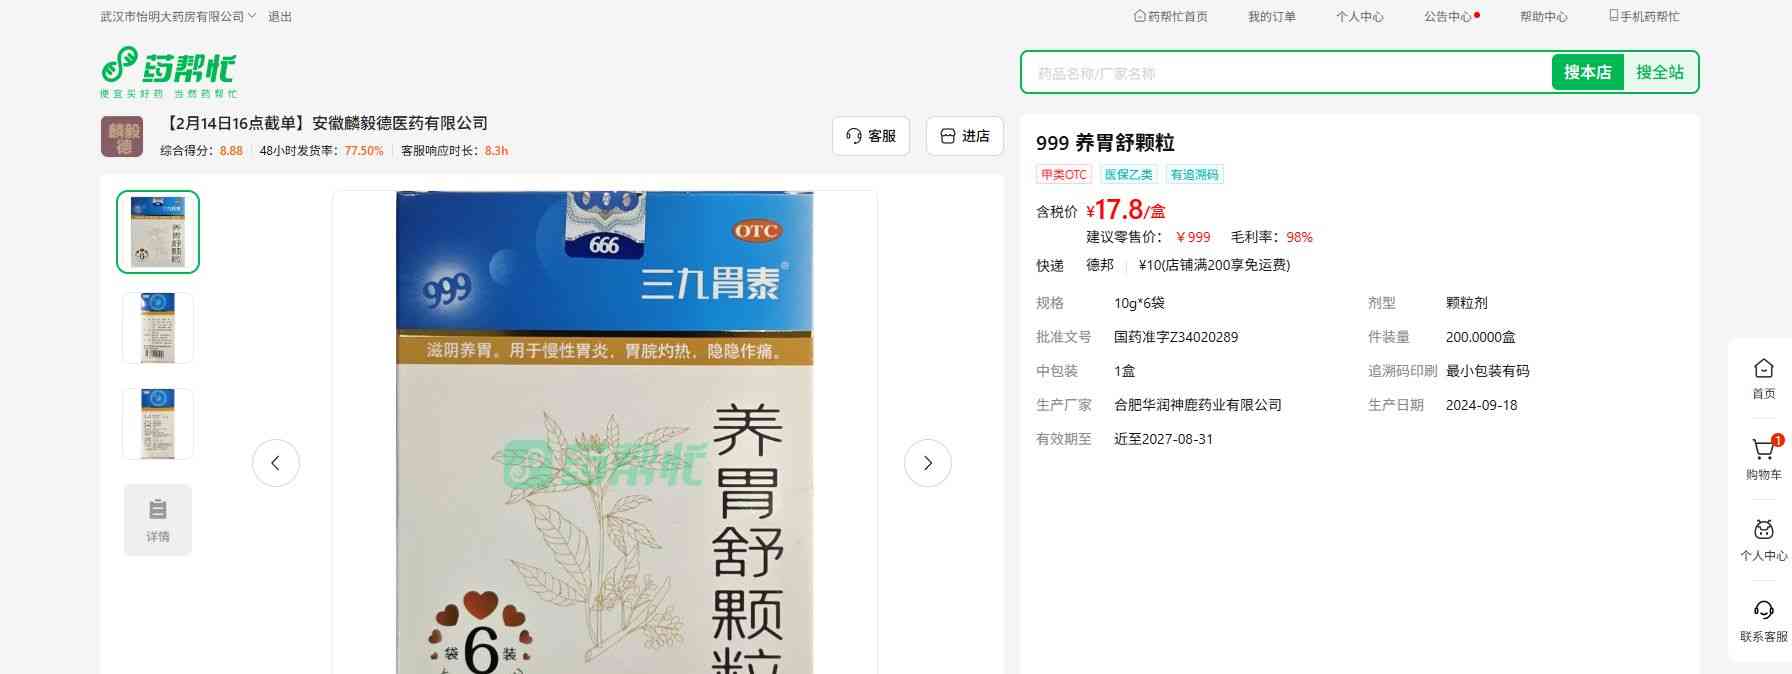This screenshot has width=1792, height=674.
Task: Select first product thumbnail
Action: click(158, 232)
